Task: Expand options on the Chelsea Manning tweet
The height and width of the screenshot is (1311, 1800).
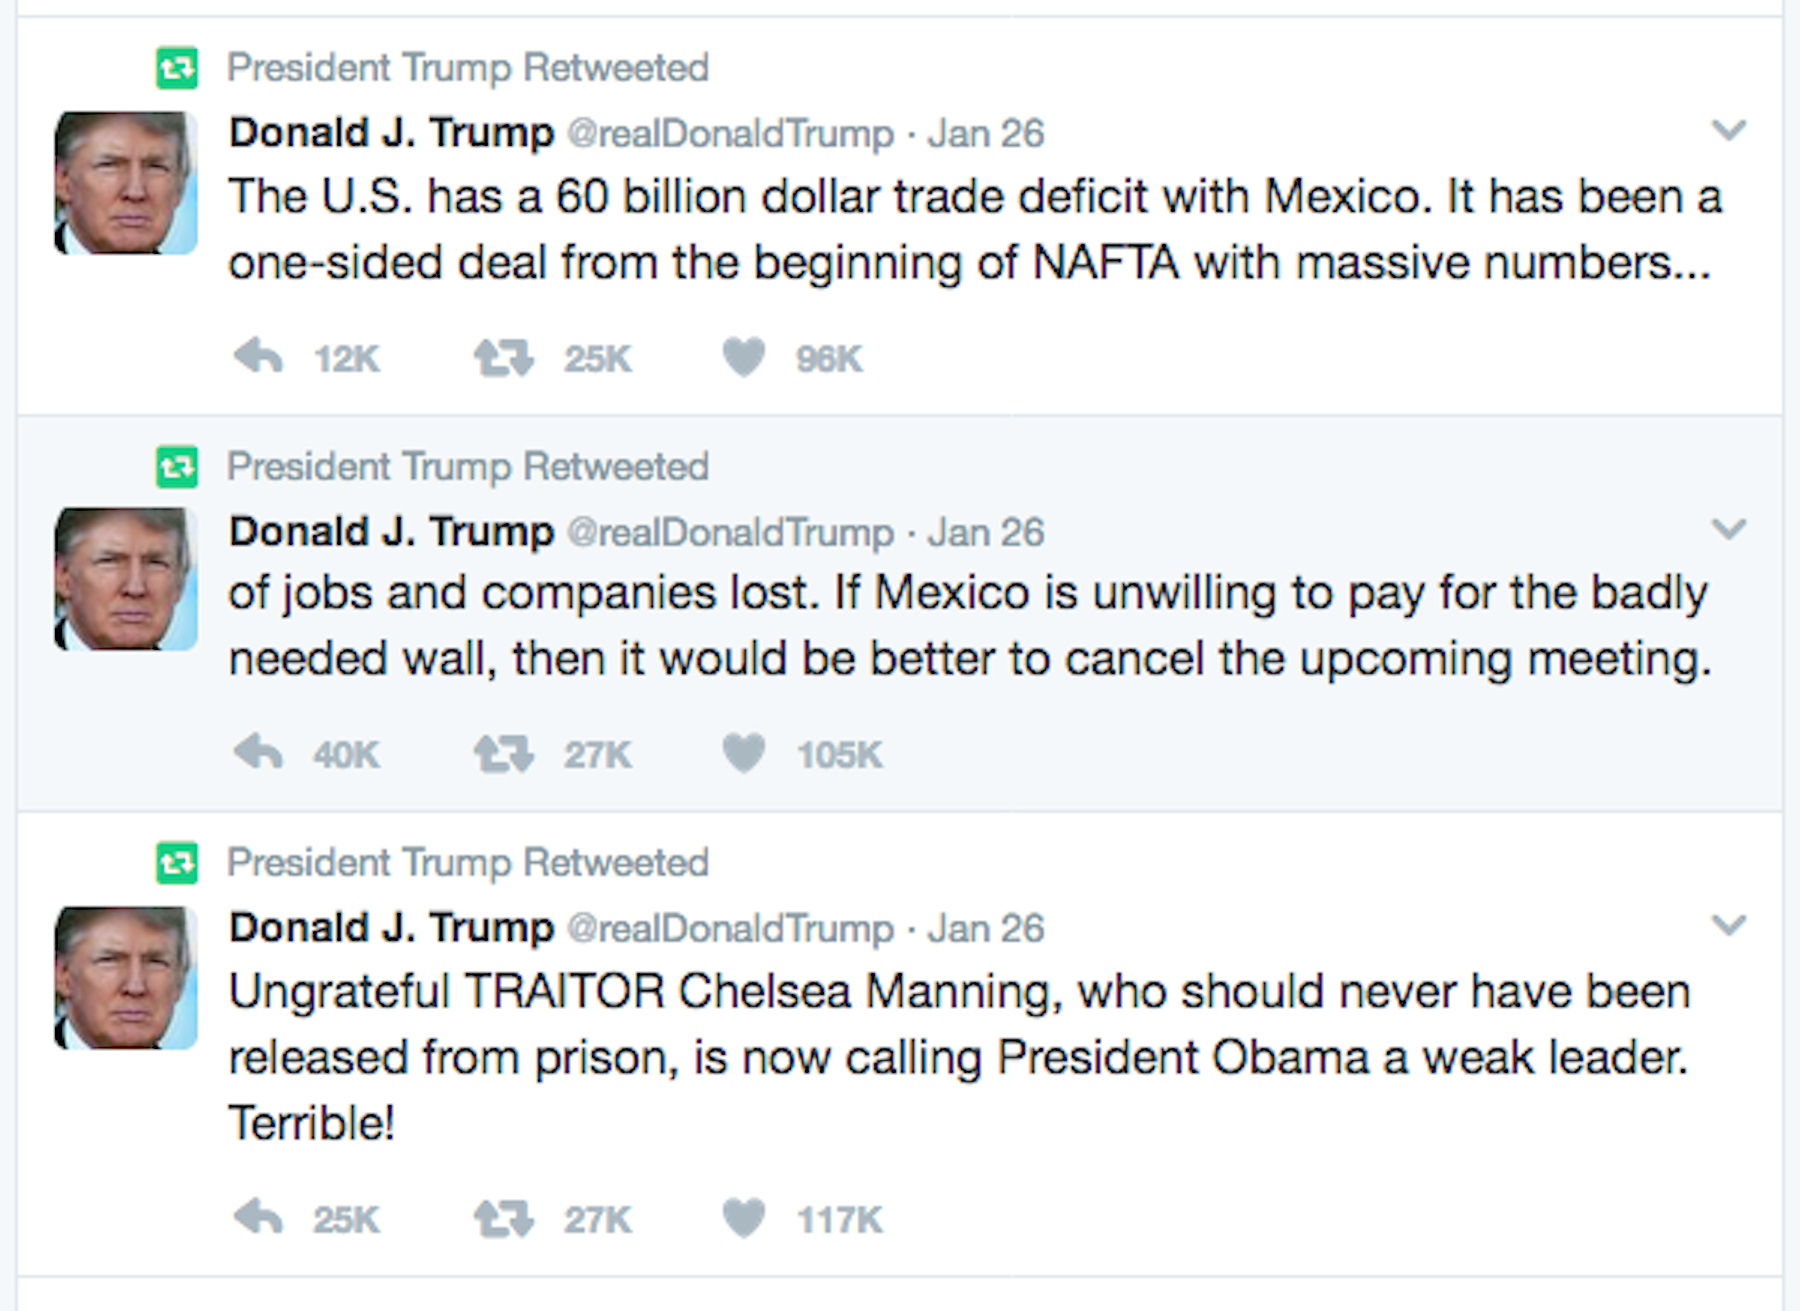Action: [x=1727, y=925]
